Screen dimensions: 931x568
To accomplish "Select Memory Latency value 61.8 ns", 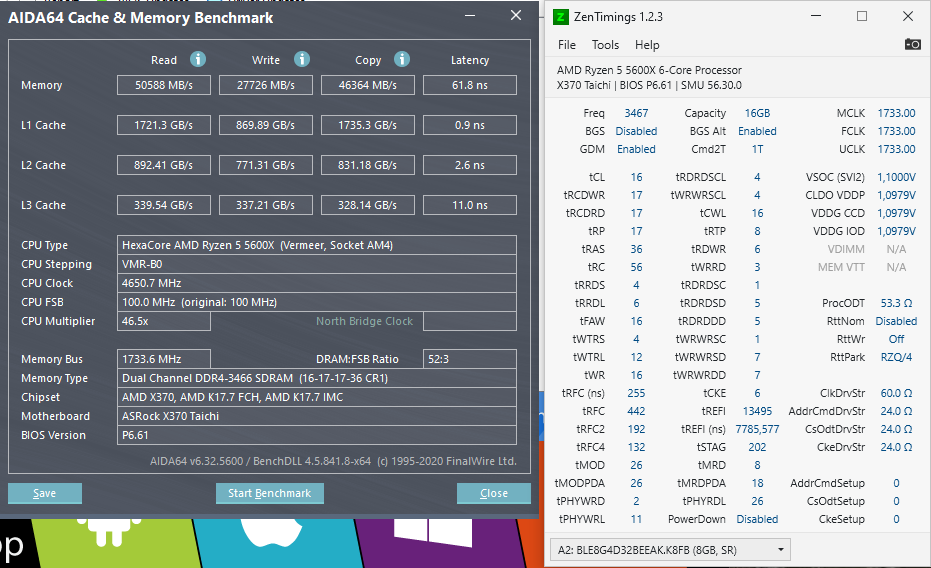I will click(470, 85).
